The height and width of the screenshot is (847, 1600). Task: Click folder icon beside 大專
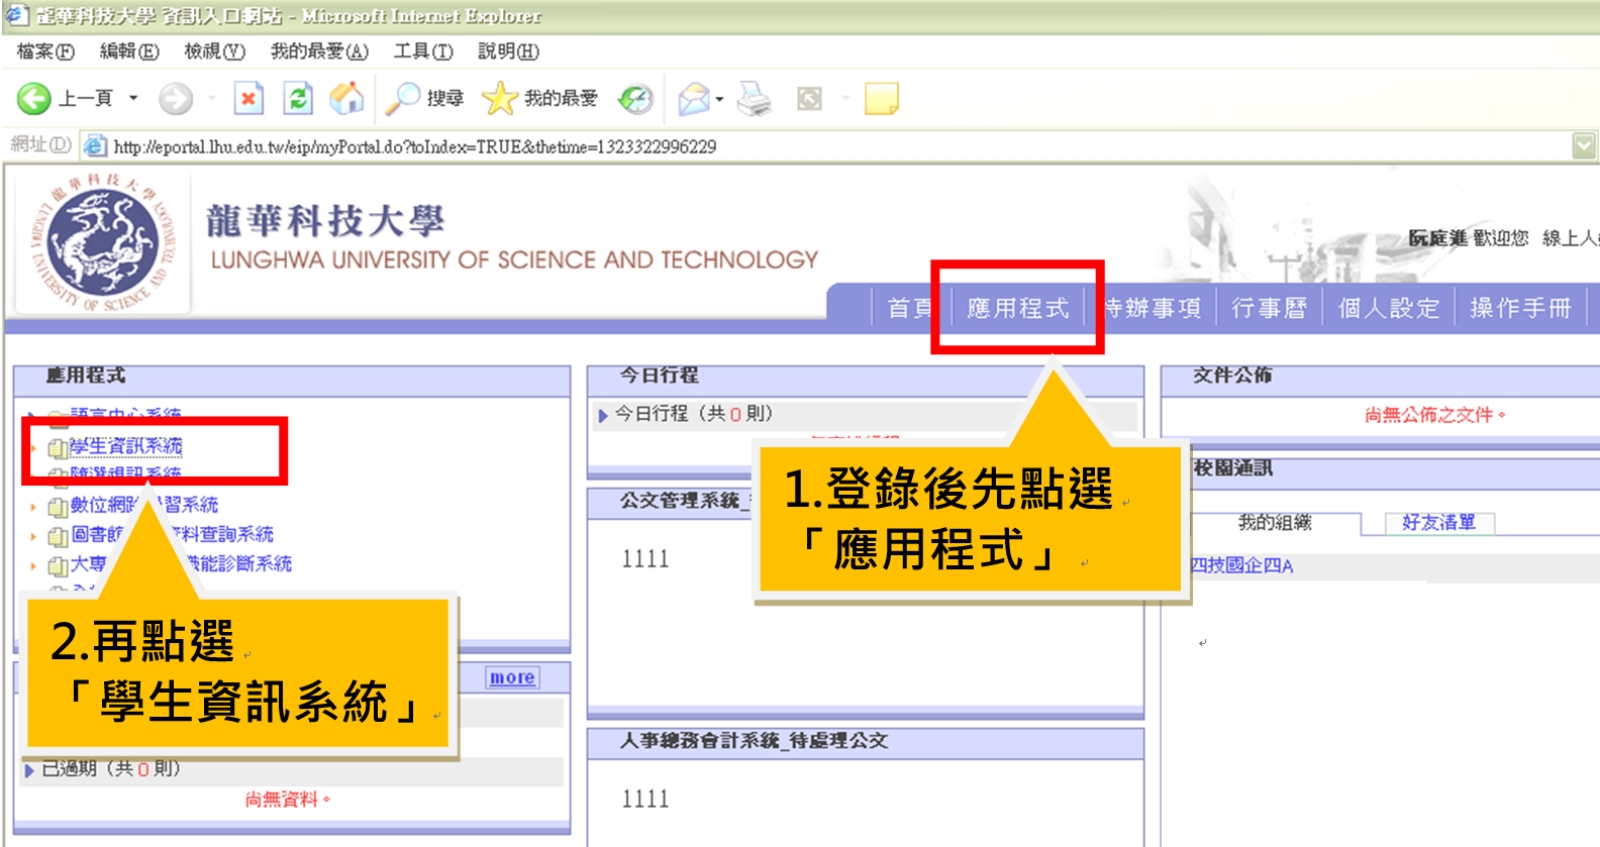pos(58,566)
